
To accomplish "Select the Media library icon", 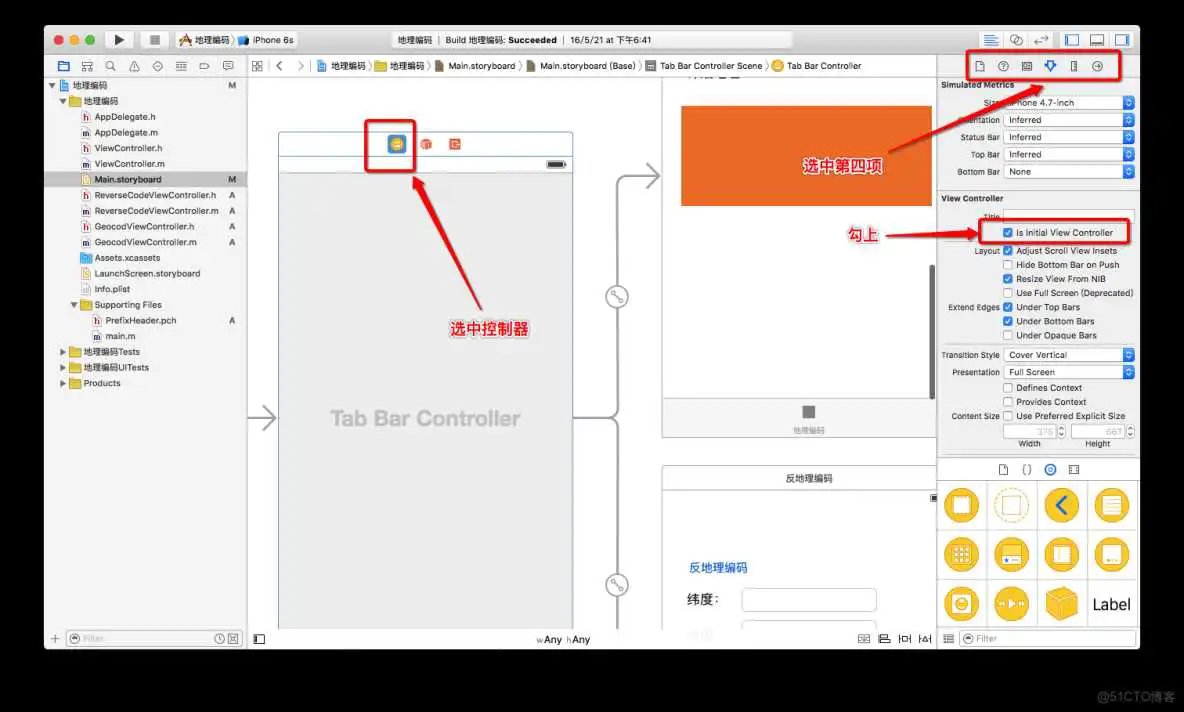I will (1074, 469).
